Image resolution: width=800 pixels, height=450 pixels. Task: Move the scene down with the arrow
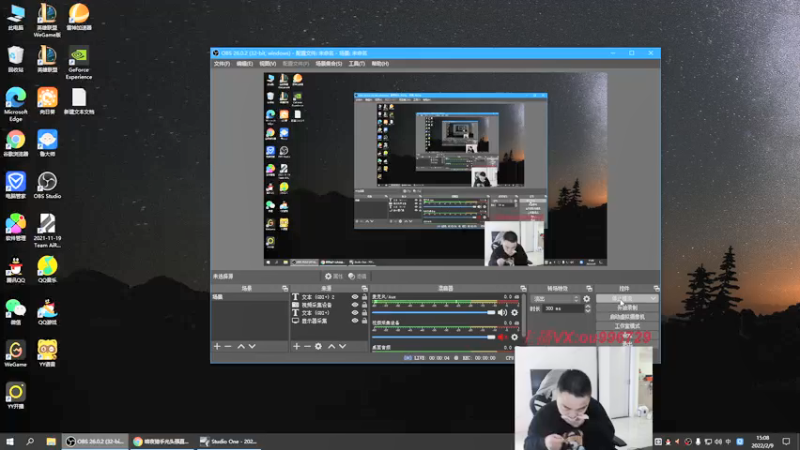(x=252, y=346)
